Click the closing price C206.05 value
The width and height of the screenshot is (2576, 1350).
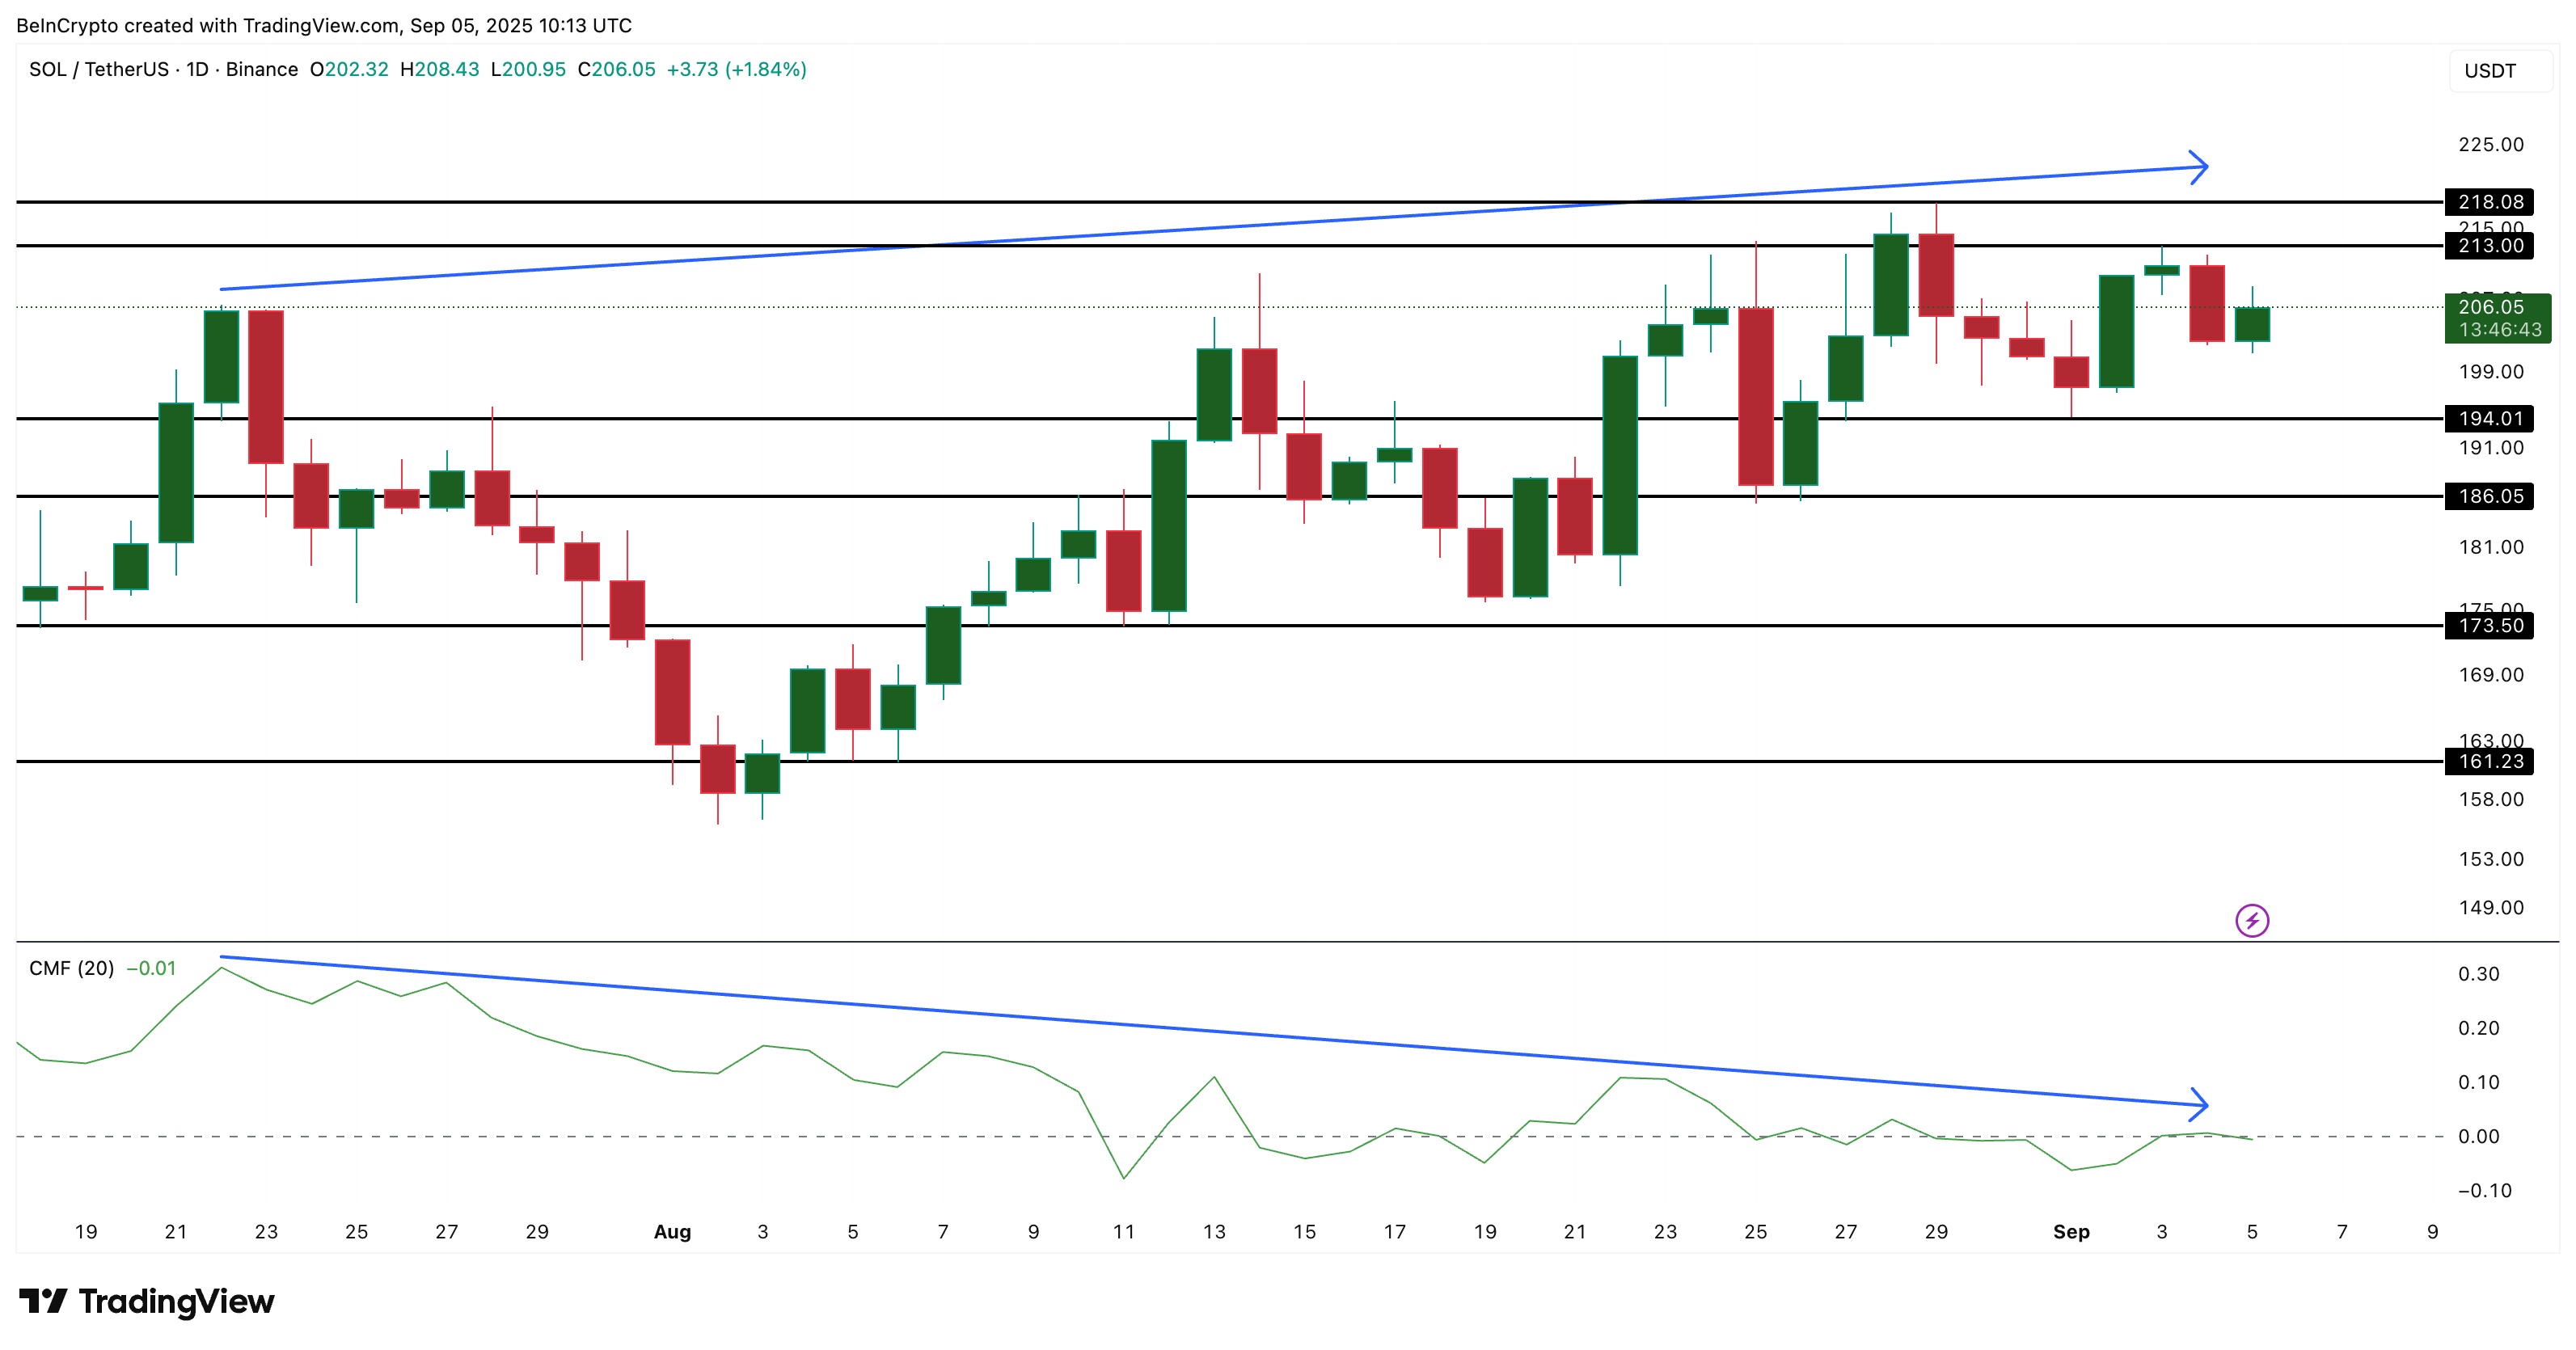pyautogui.click(x=617, y=69)
